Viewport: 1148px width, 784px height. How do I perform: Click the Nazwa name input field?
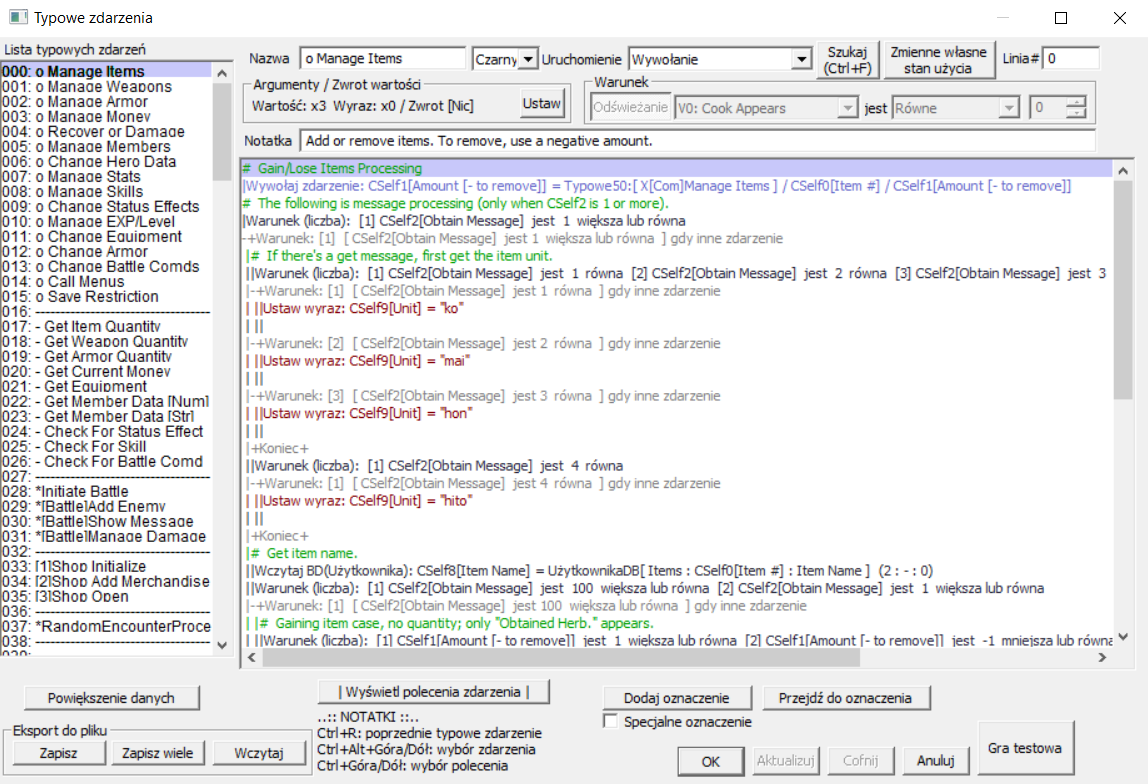pos(382,59)
